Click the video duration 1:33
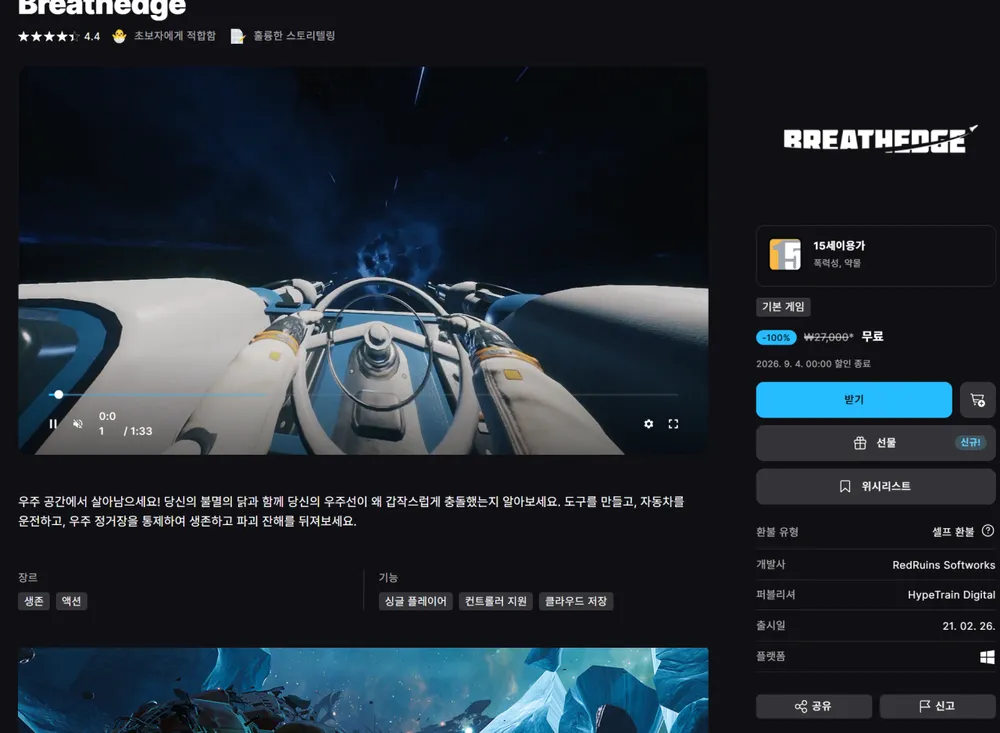 coord(141,431)
